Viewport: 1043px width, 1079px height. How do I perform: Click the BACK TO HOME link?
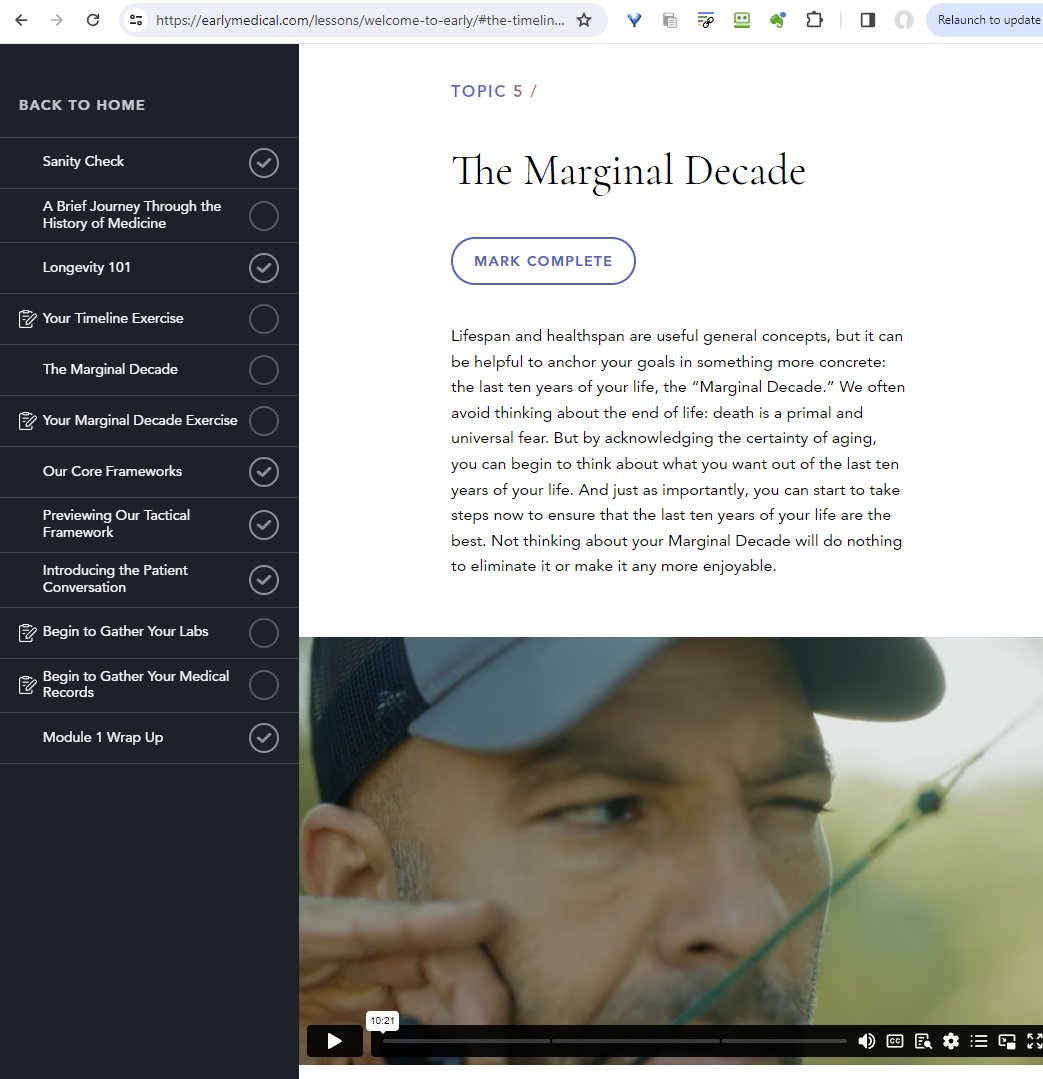82,105
